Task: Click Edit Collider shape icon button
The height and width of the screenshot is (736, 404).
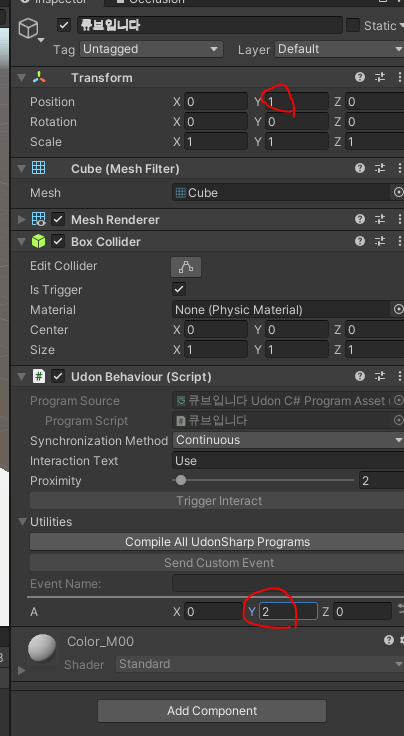Action: [186, 267]
